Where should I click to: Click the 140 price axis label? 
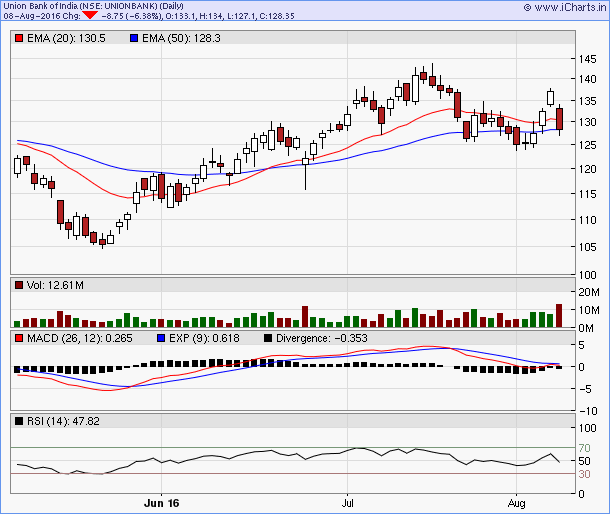[x=587, y=79]
